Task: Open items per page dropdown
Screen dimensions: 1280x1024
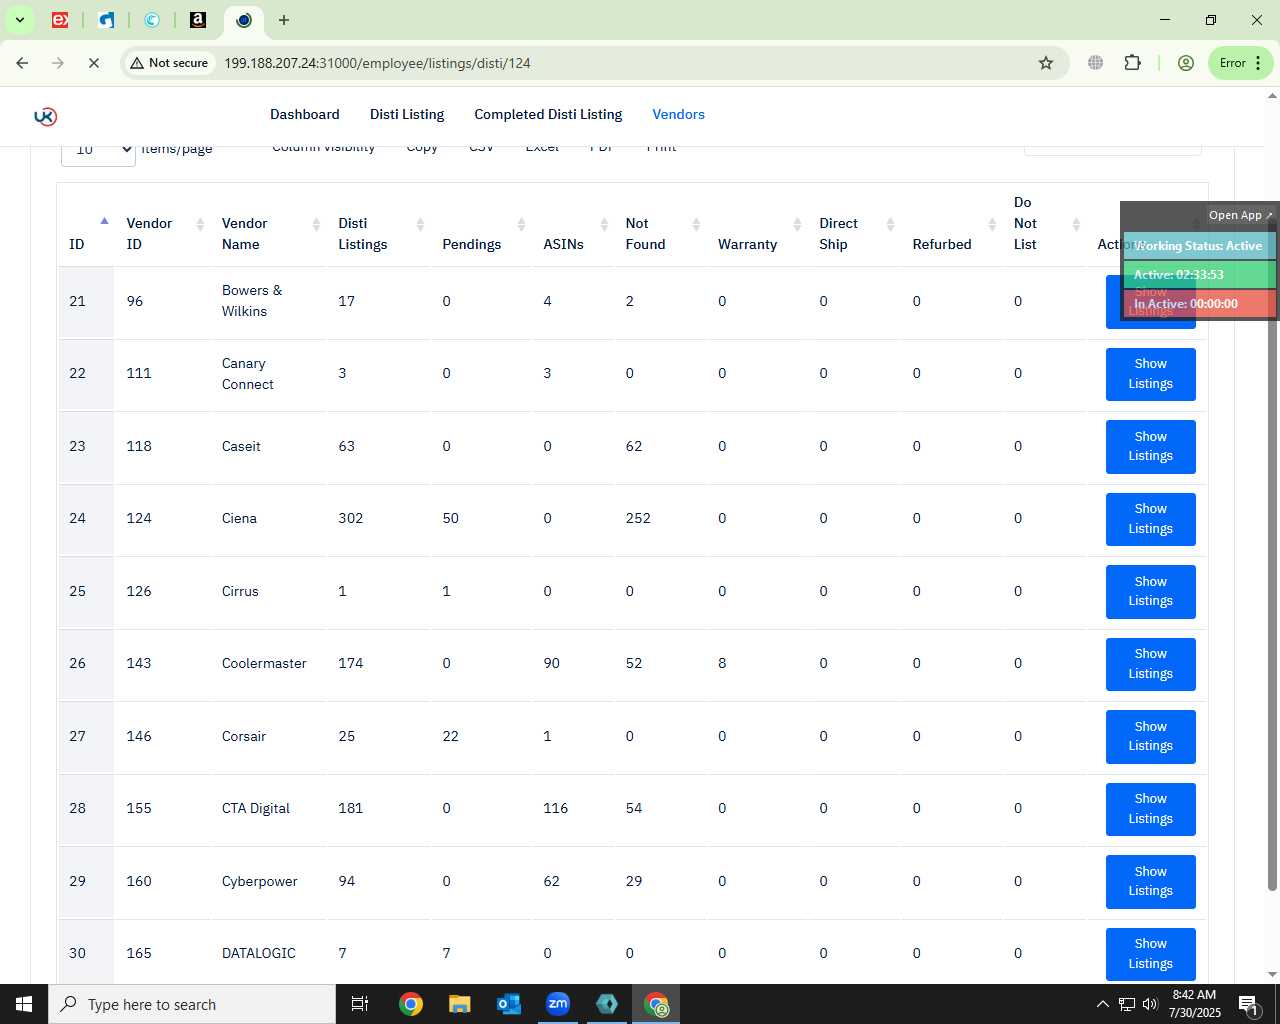Action: click(98, 151)
